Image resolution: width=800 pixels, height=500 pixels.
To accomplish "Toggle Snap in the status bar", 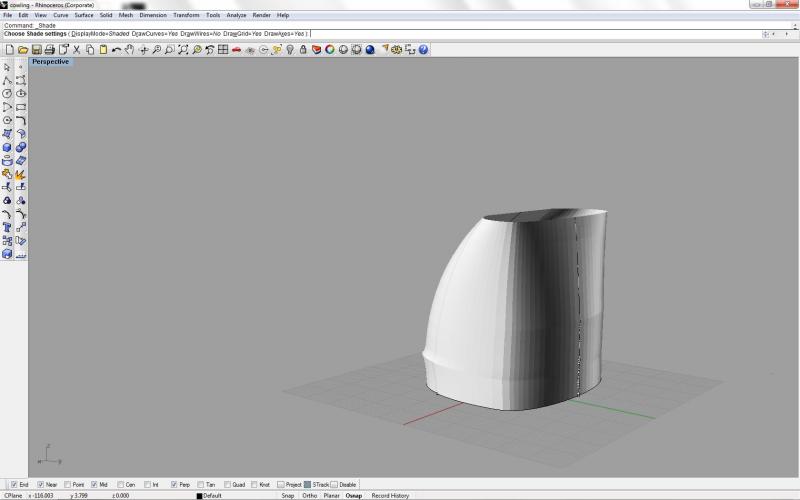I will (288, 495).
